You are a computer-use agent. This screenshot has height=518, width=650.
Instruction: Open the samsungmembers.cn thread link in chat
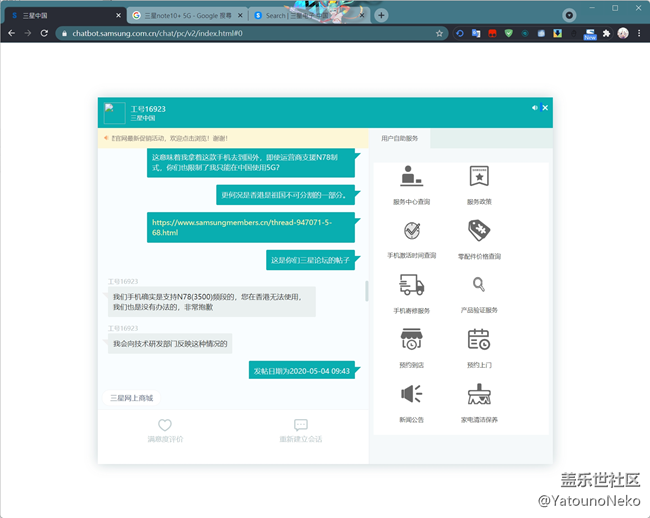pyautogui.click(x=242, y=228)
